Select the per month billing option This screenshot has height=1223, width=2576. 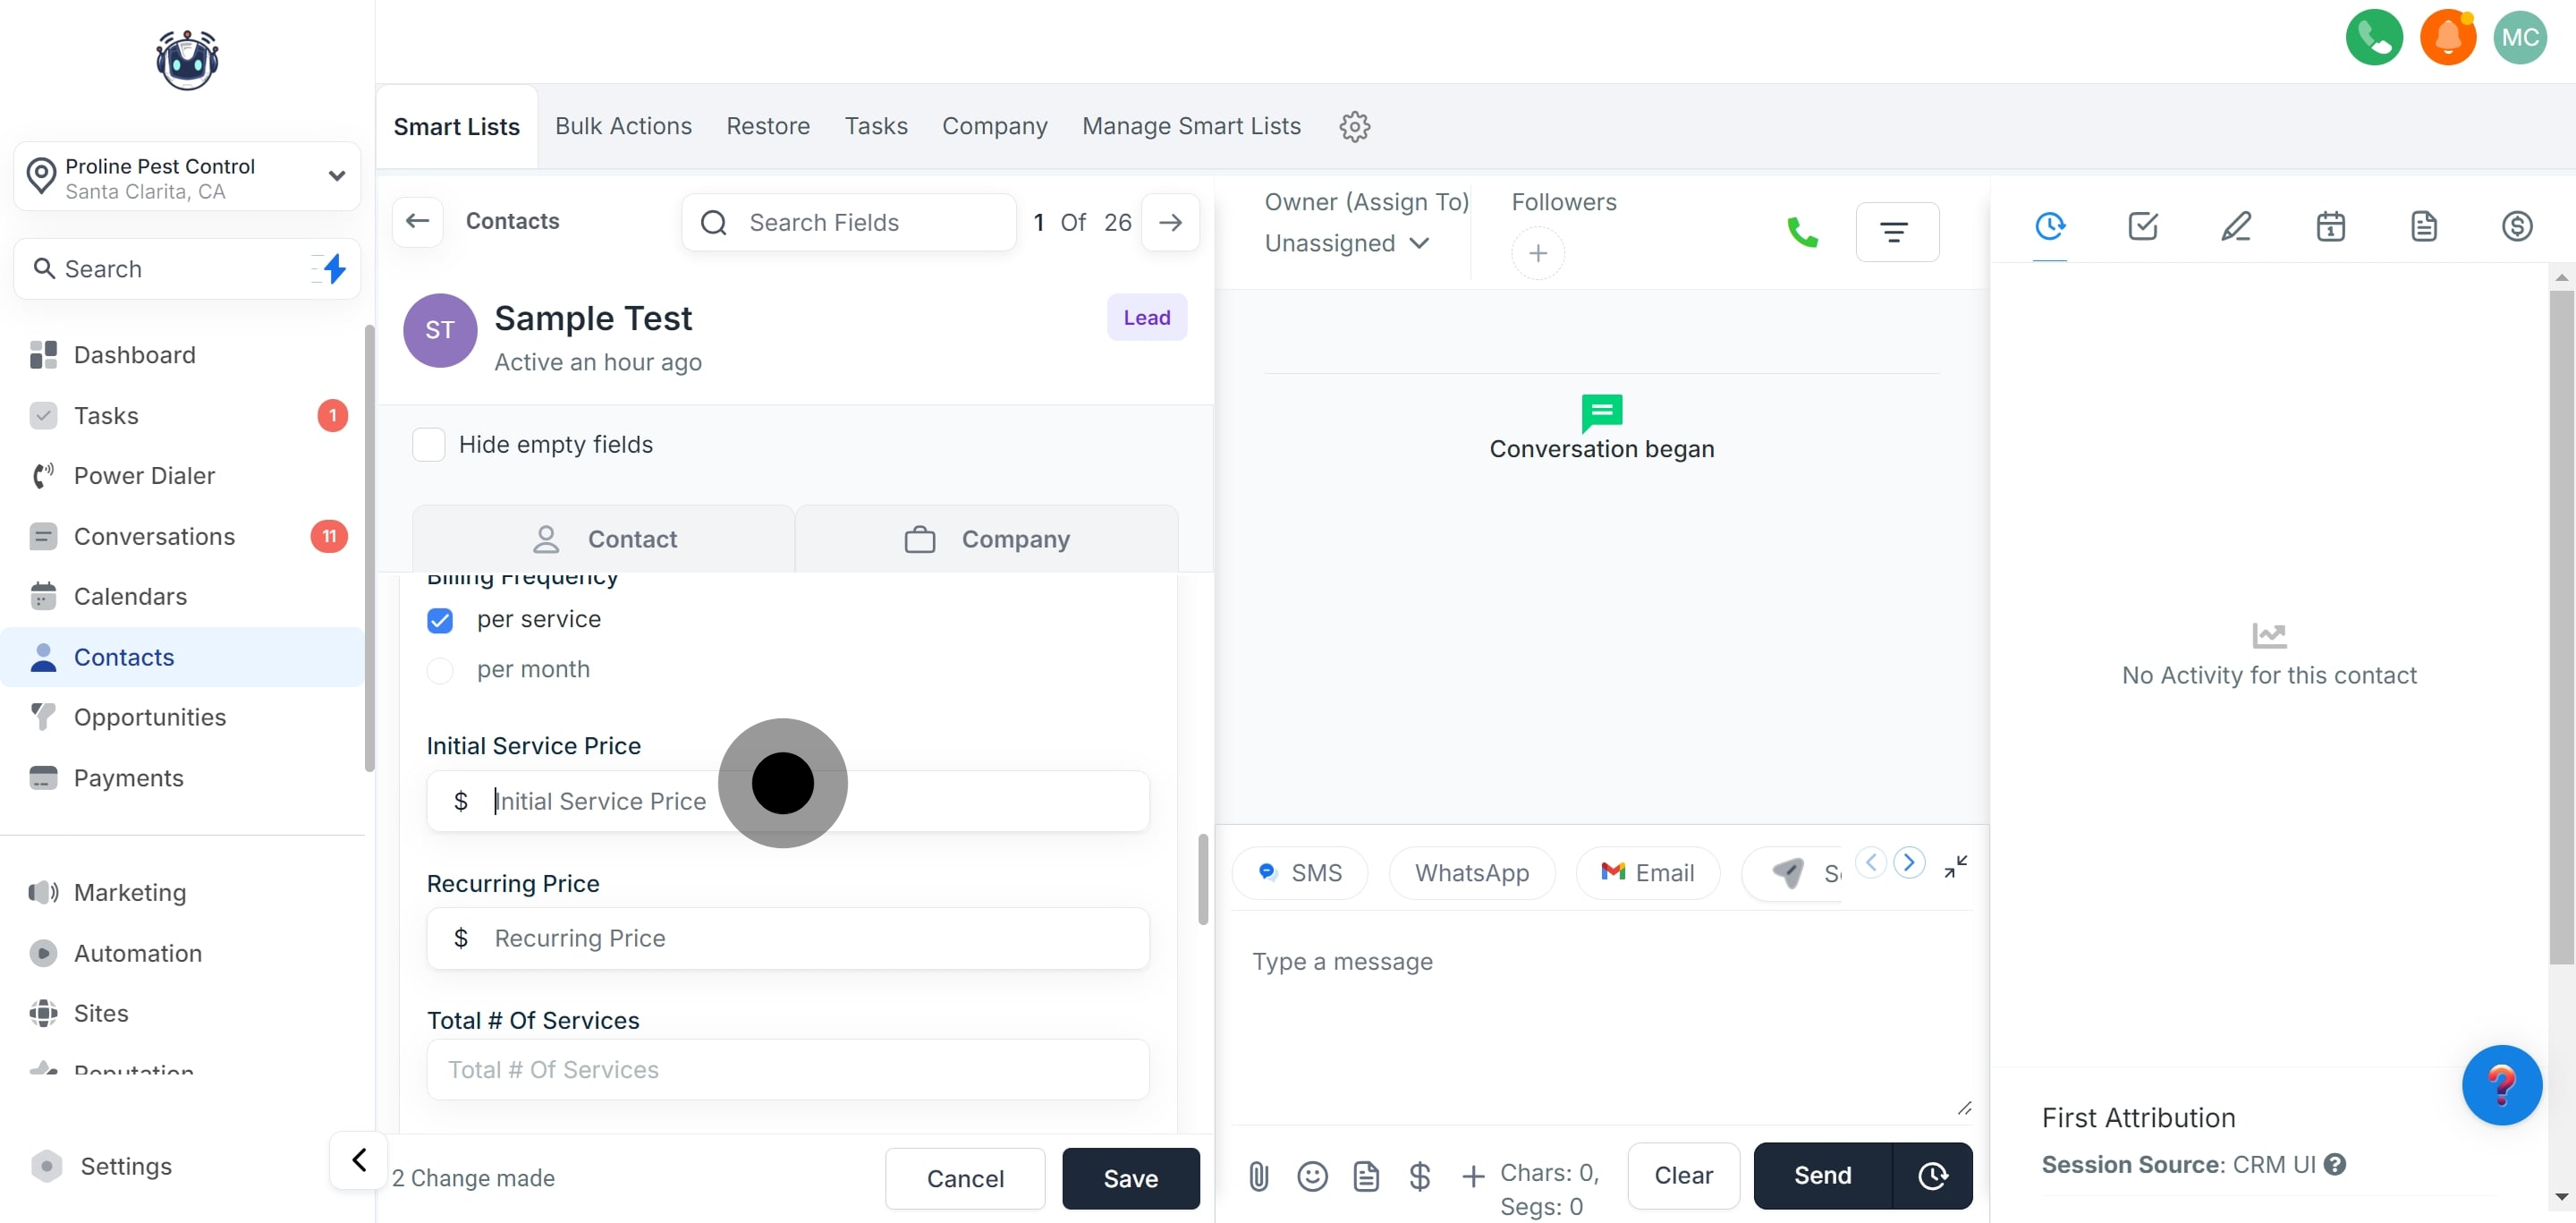pos(440,670)
